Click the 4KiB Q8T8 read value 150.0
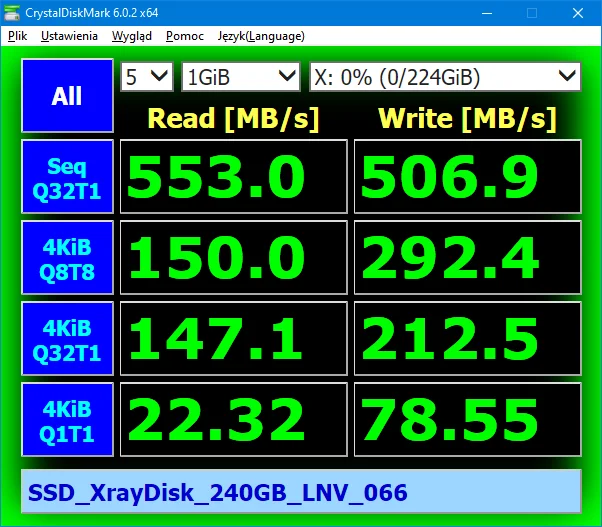Screen dimensions: 602x527 pos(234,258)
